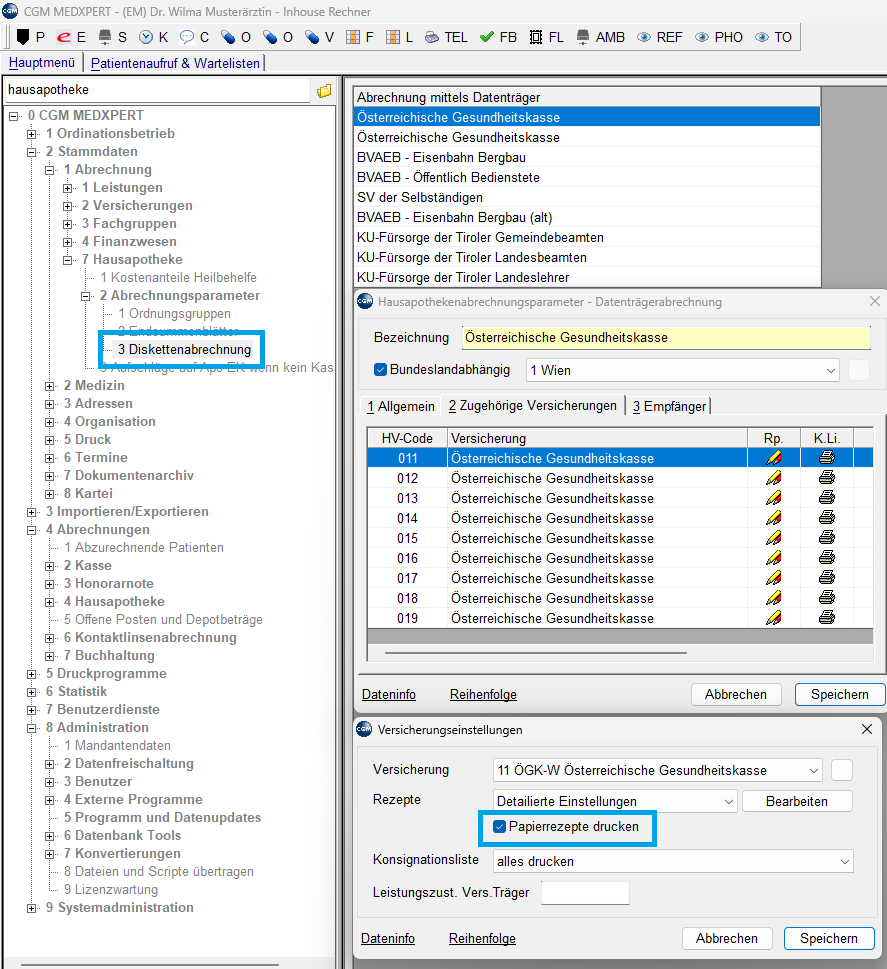Click the Bearbeiten button
The height and width of the screenshot is (969, 887).
coord(797,801)
